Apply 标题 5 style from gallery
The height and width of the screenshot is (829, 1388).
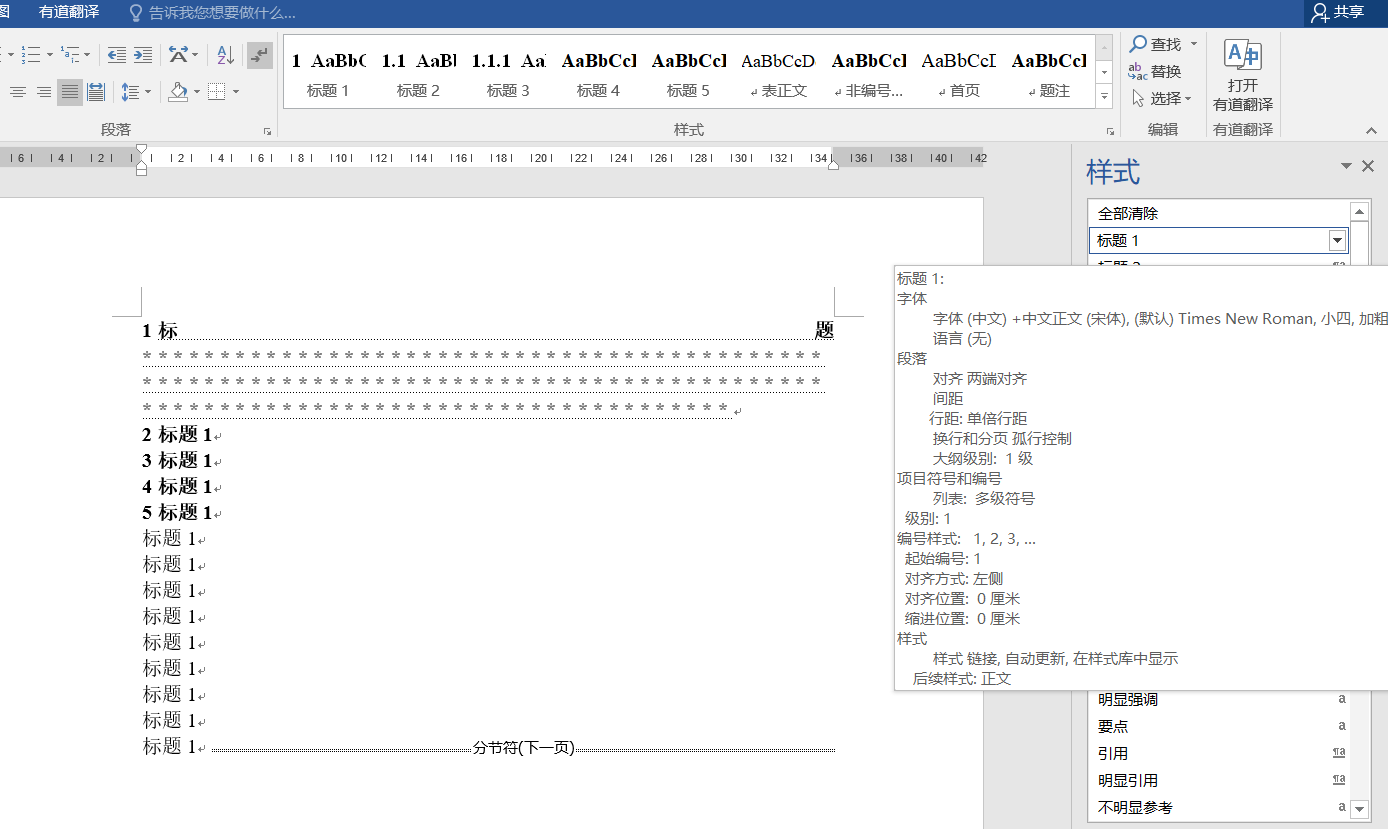tap(688, 73)
